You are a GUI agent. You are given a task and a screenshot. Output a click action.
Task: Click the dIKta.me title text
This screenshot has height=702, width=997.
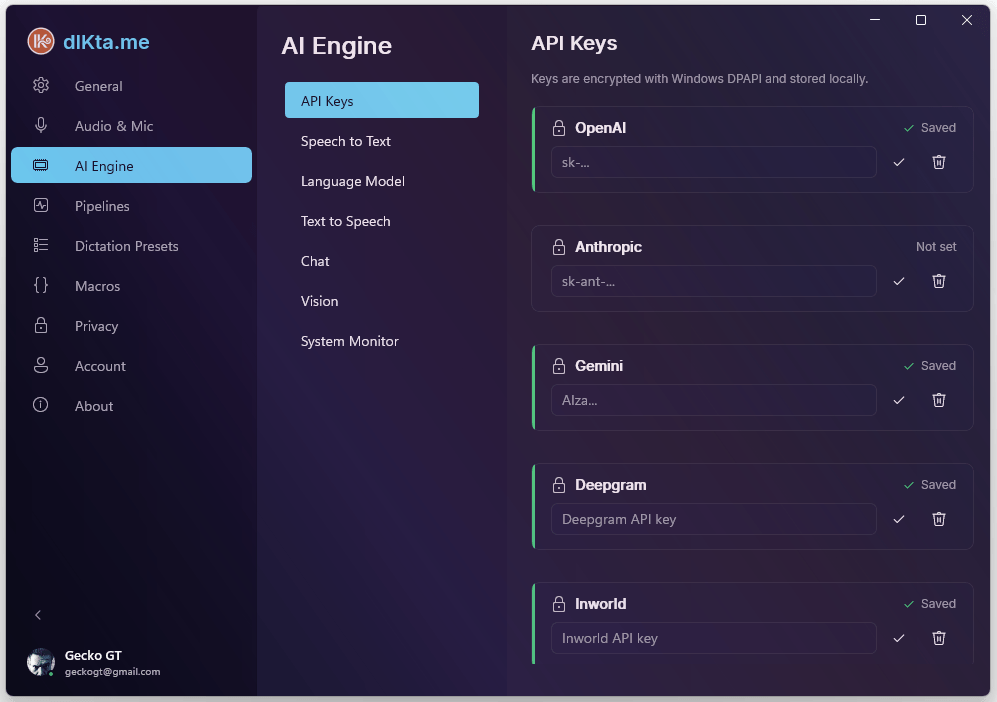tap(106, 42)
